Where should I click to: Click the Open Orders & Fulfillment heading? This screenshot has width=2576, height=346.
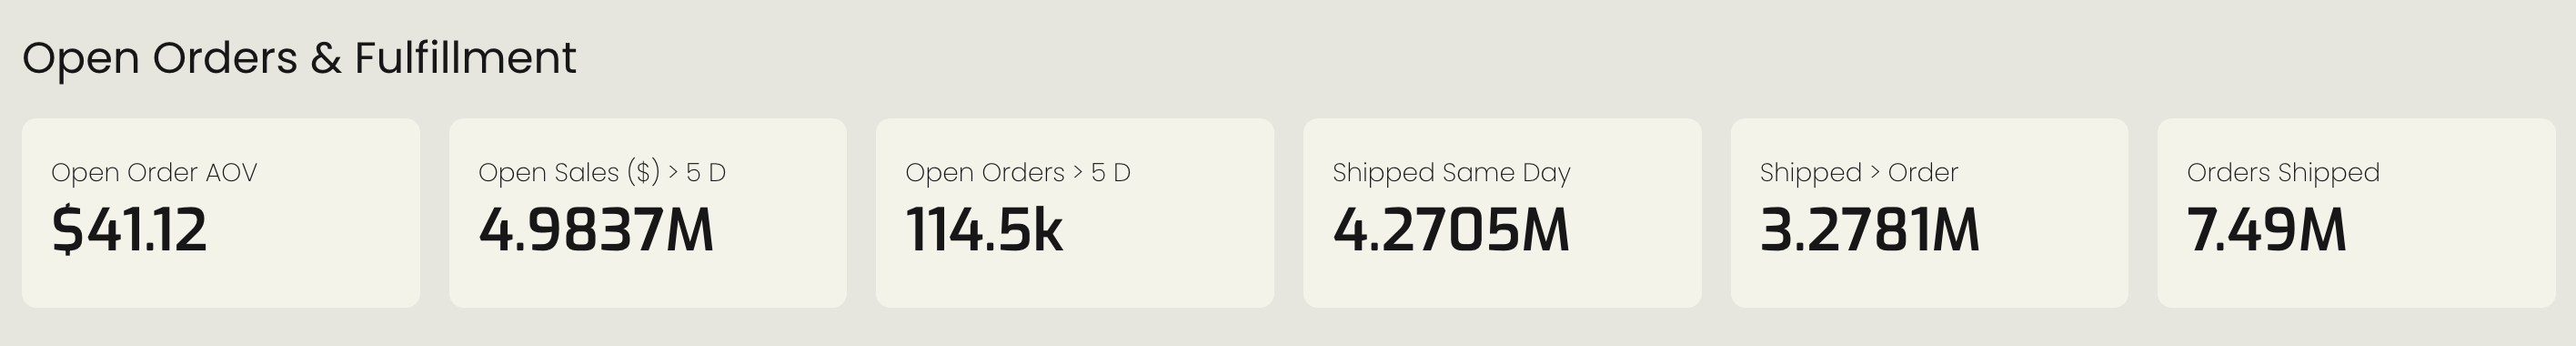(x=299, y=58)
